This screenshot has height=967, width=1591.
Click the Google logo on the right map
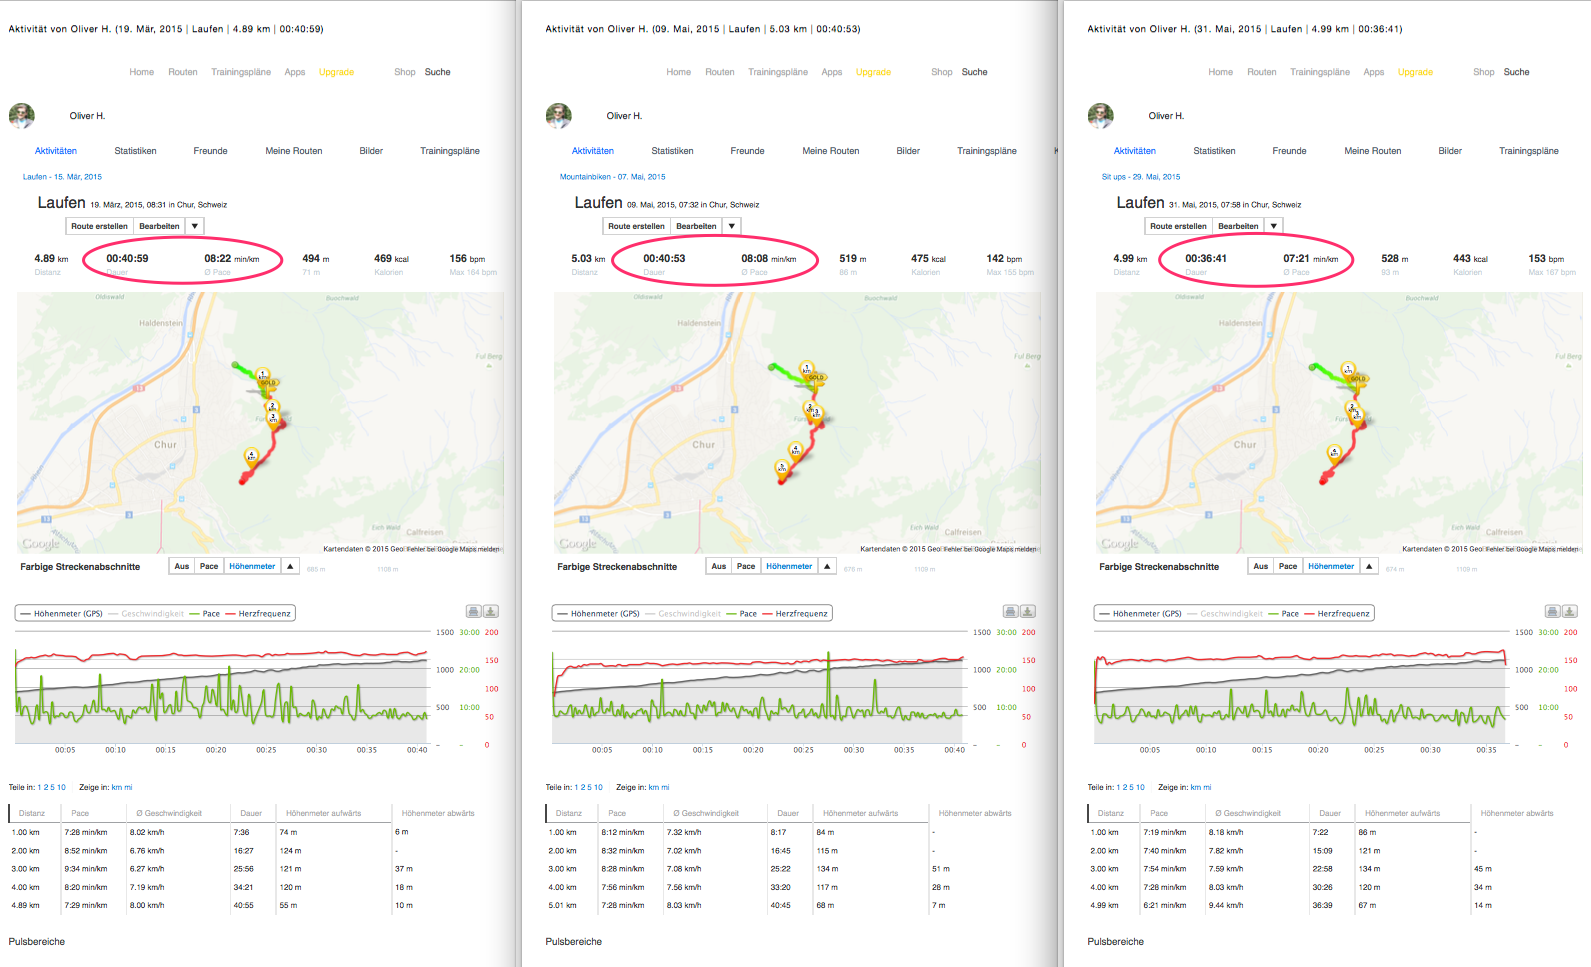pyautogui.click(x=1120, y=544)
